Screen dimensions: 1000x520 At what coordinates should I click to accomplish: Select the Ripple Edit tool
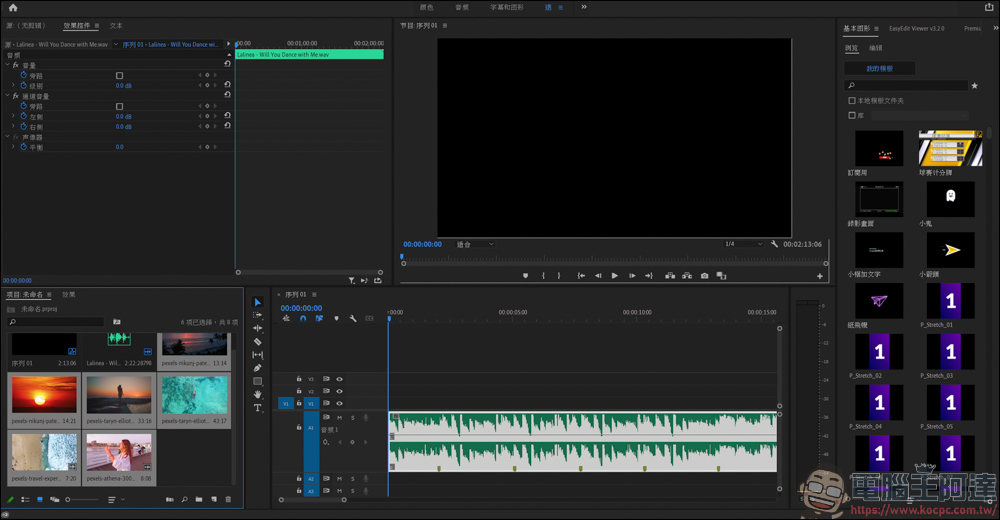[258, 328]
